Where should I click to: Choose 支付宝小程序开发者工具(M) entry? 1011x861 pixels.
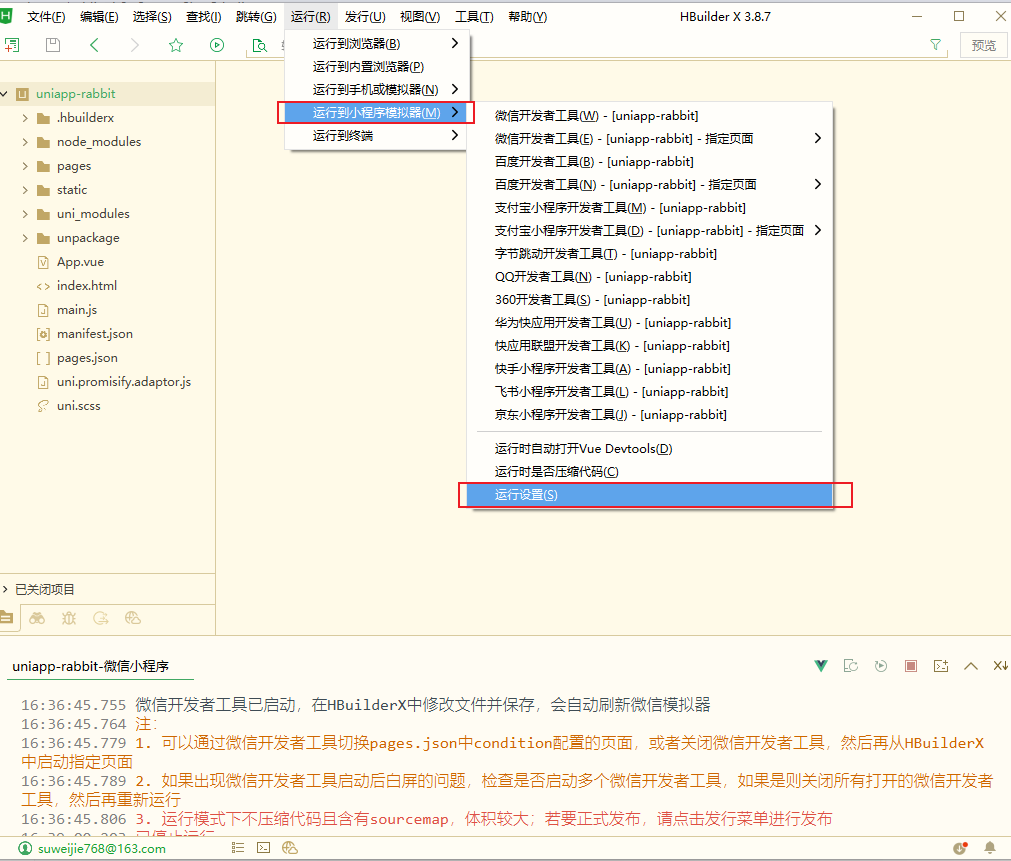point(651,208)
